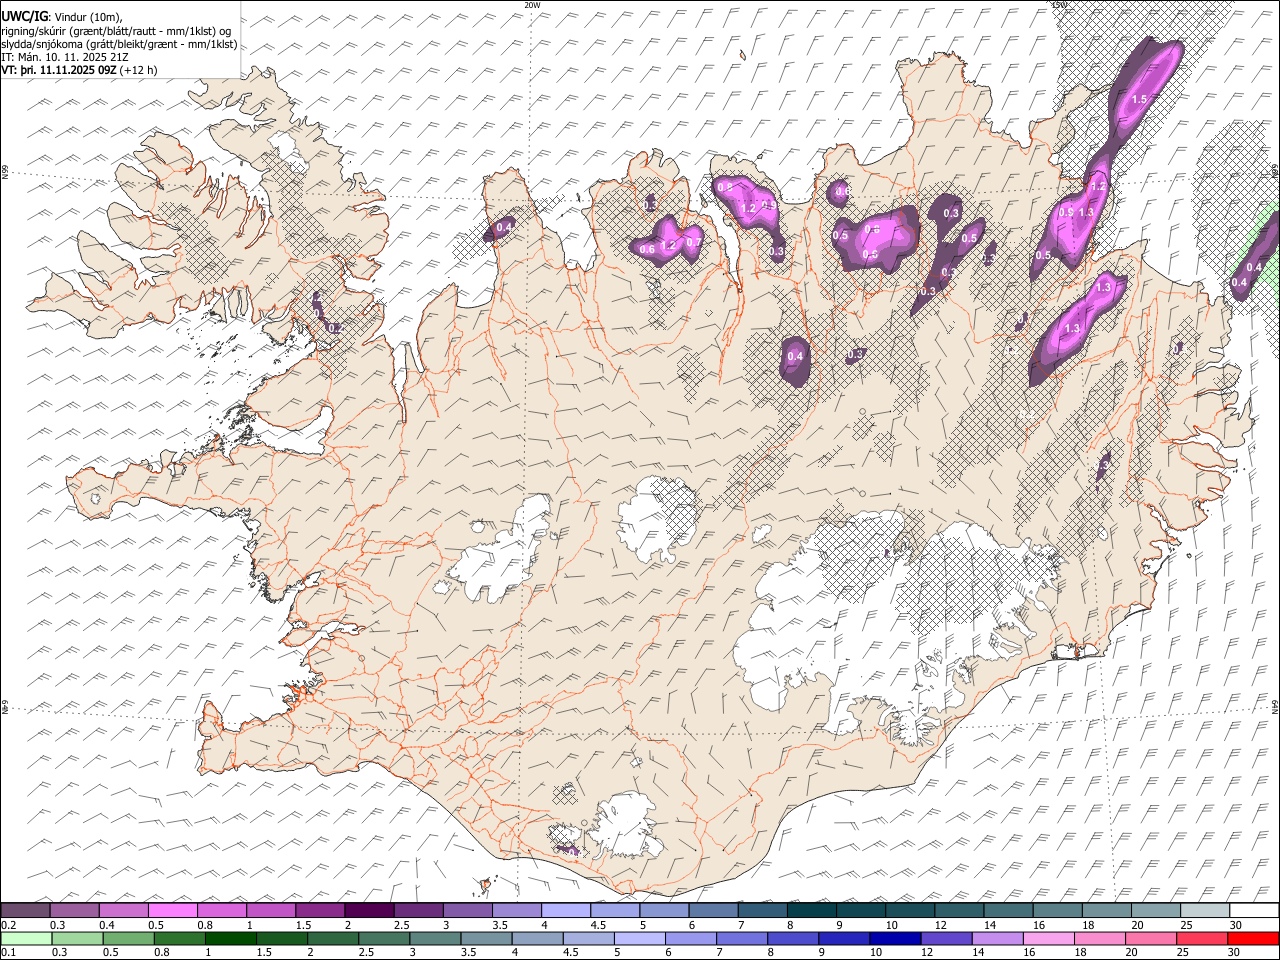Click the '15W' longitude label at top
1280x960 pixels.
click(x=1059, y=5)
